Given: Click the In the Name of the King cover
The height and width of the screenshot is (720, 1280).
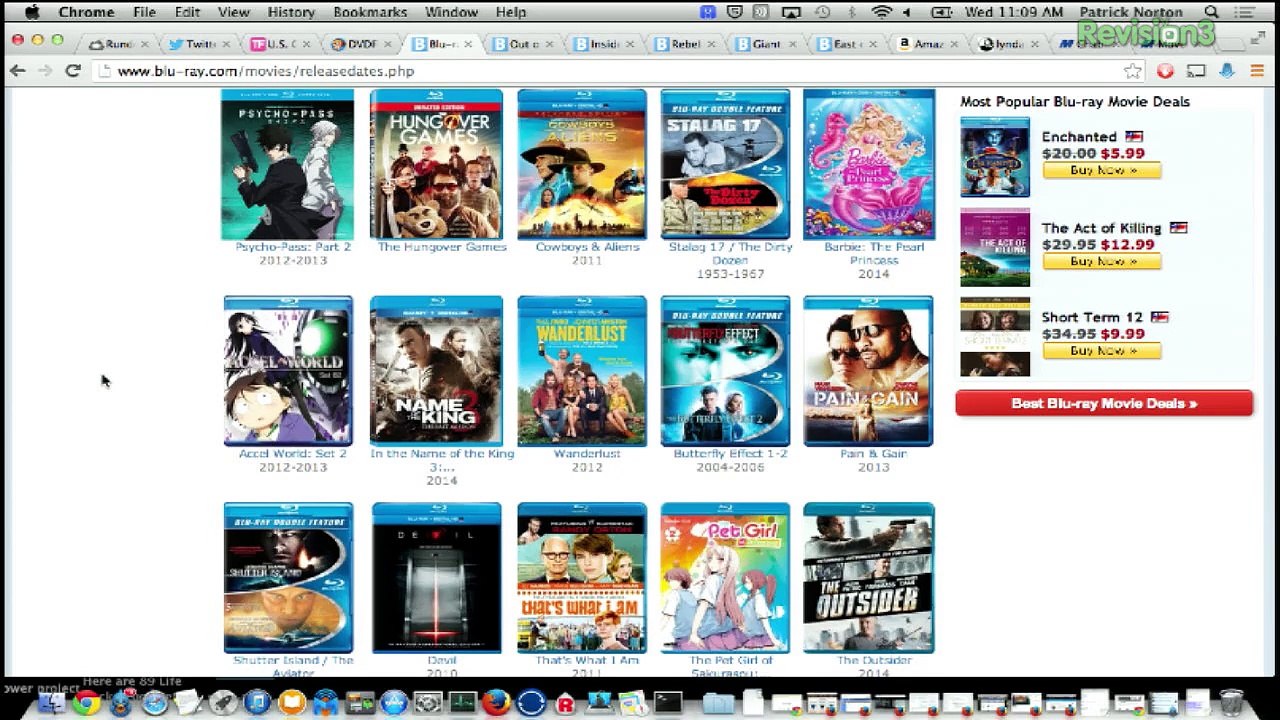Looking at the screenshot, I should point(436,371).
